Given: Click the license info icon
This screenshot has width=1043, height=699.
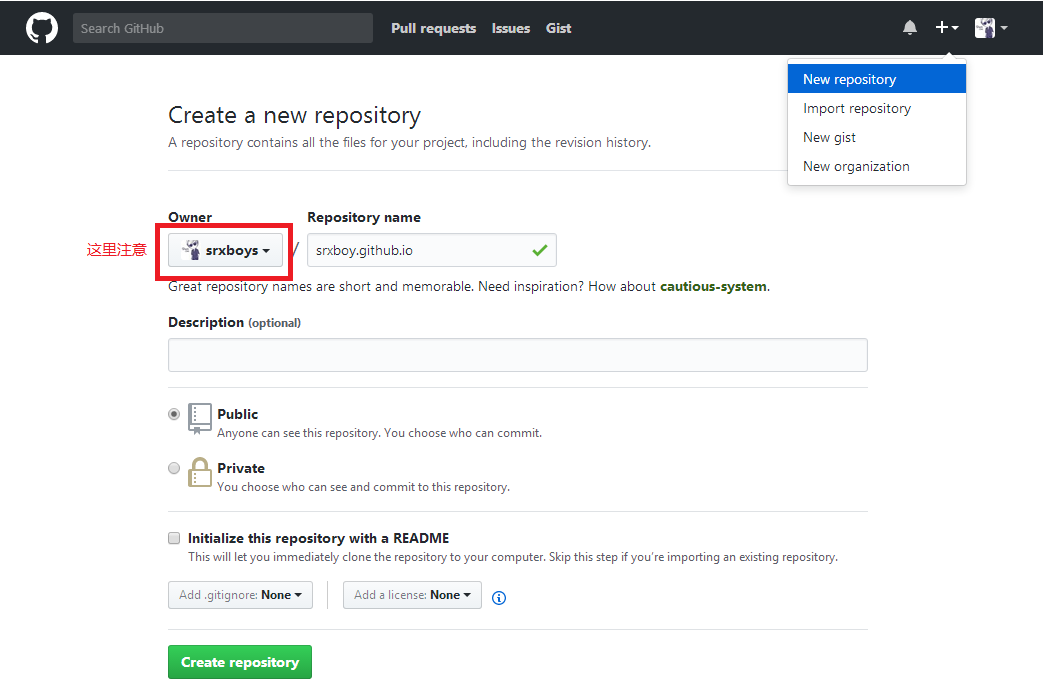Looking at the screenshot, I should (x=498, y=597).
